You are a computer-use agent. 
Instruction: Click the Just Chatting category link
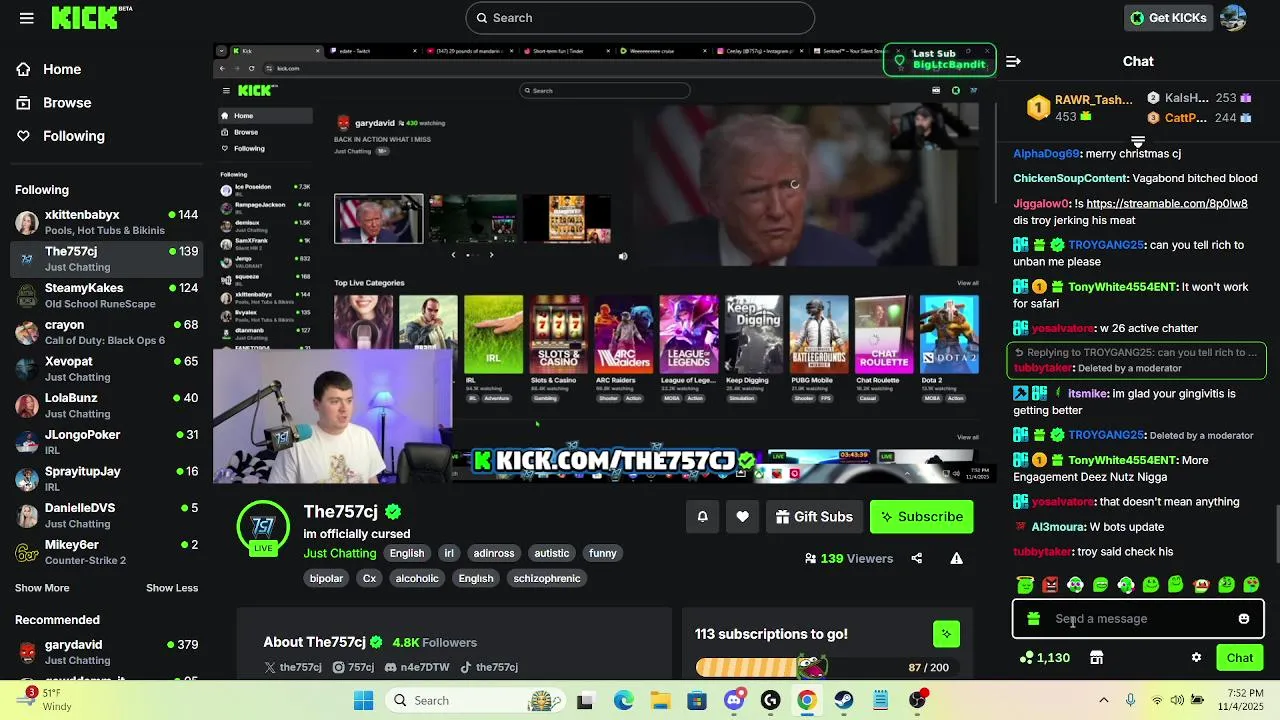coord(340,554)
